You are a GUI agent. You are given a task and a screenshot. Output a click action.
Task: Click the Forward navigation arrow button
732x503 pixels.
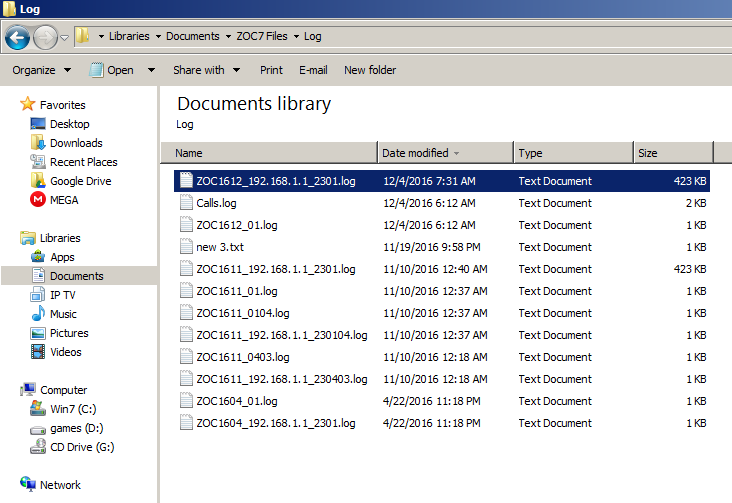(45, 37)
